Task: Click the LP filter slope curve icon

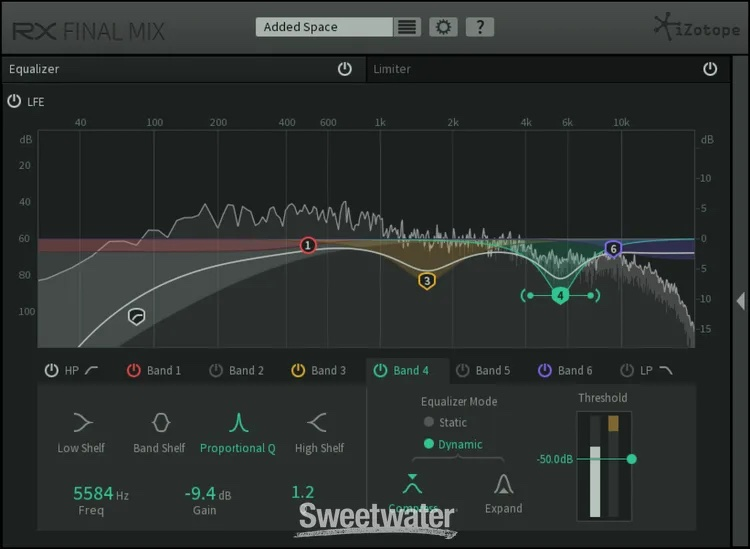Action: pyautogui.click(x=666, y=370)
